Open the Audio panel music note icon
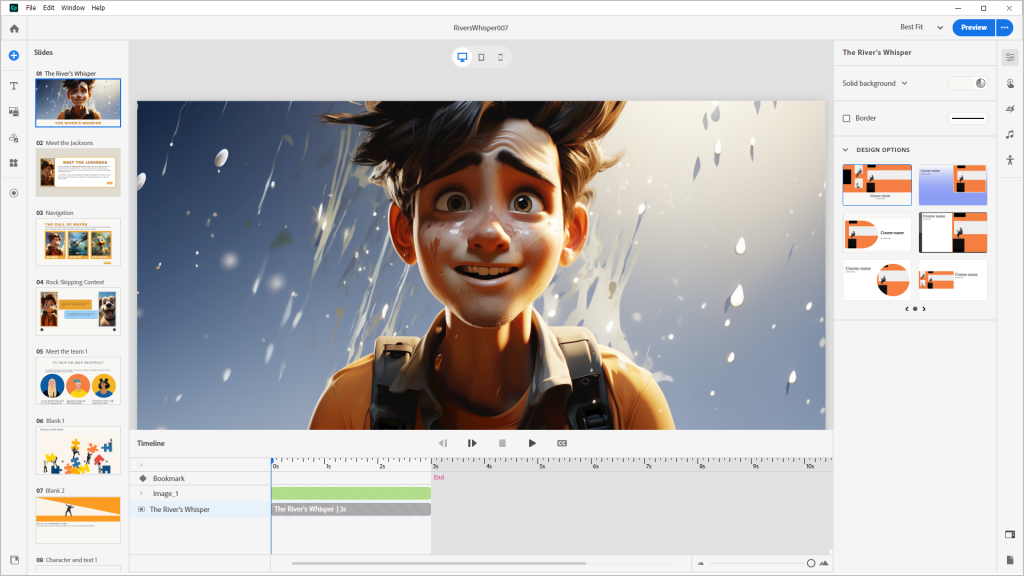The width and height of the screenshot is (1024, 576). point(1010,134)
